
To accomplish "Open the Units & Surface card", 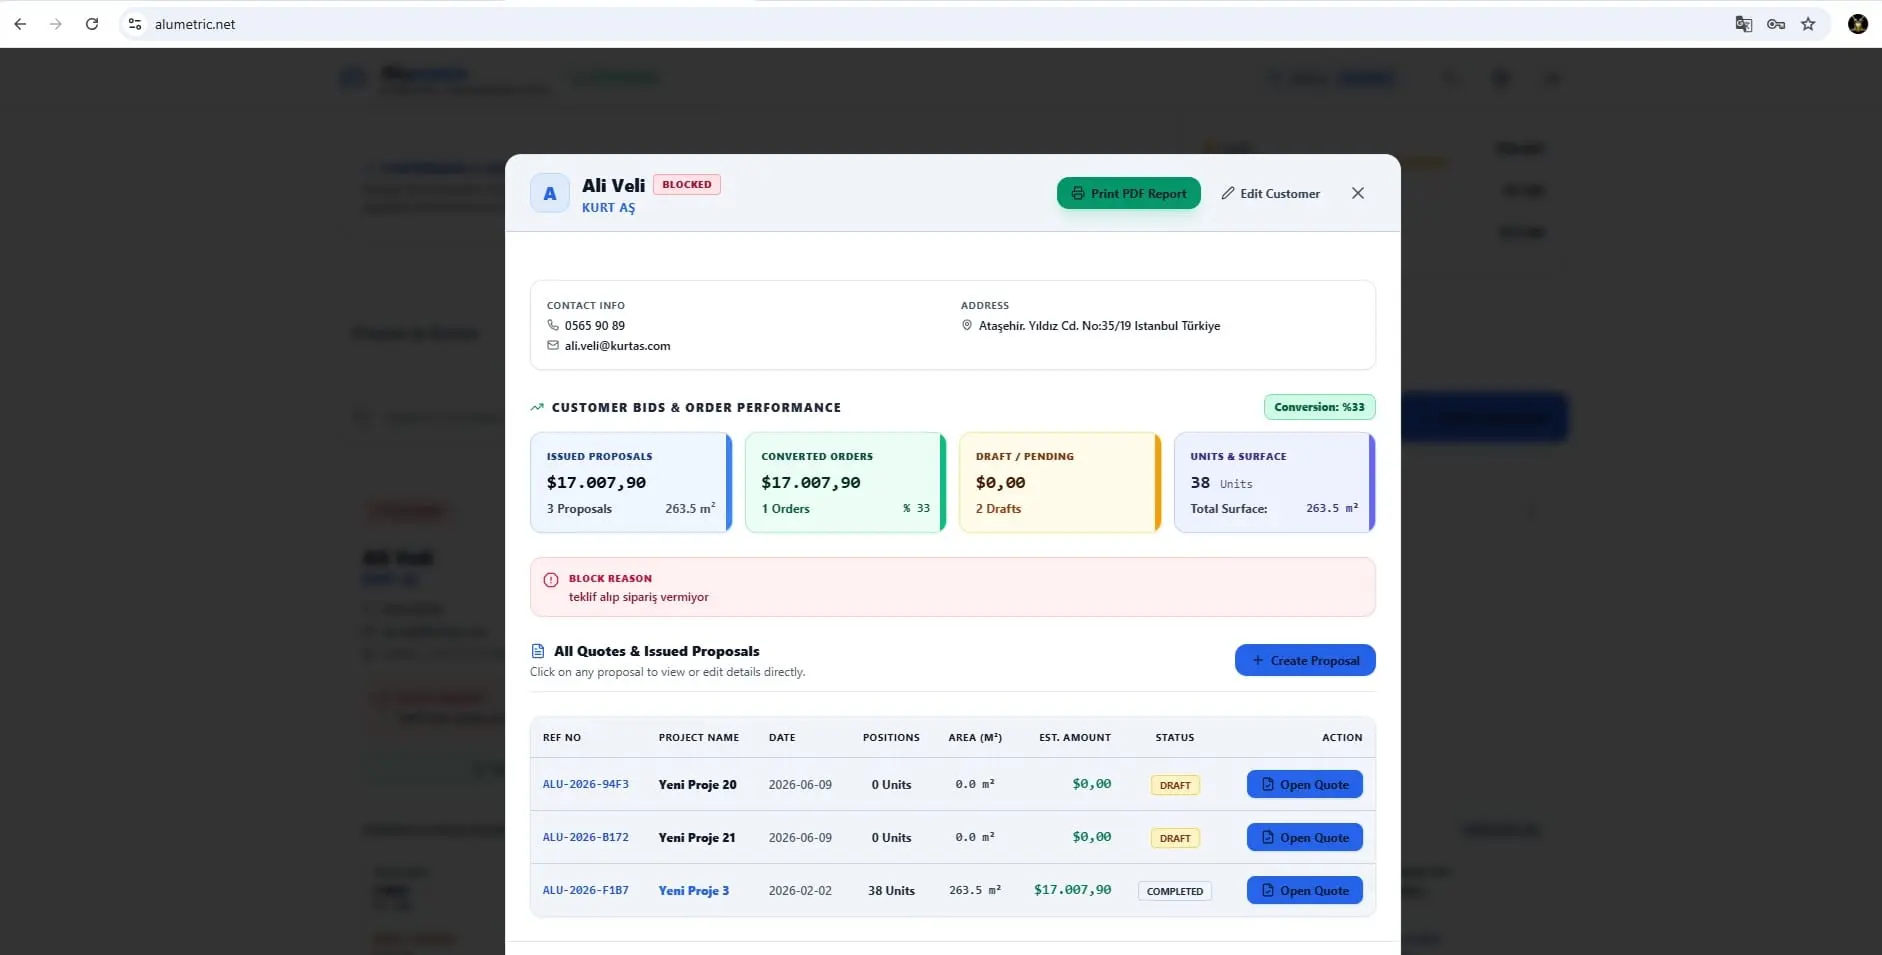I will click(x=1274, y=482).
